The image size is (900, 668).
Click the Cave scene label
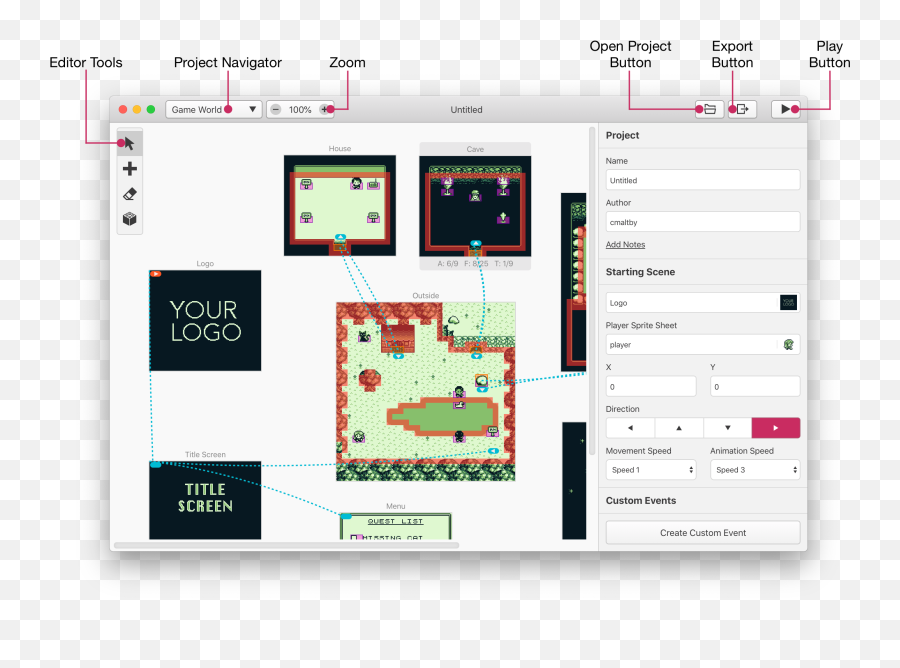point(475,148)
